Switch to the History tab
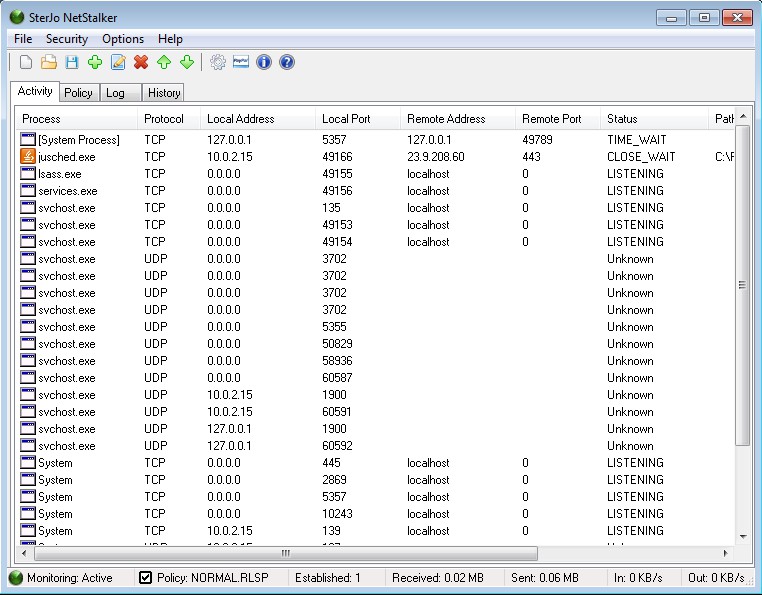The height and width of the screenshot is (595, 762). pos(164,93)
